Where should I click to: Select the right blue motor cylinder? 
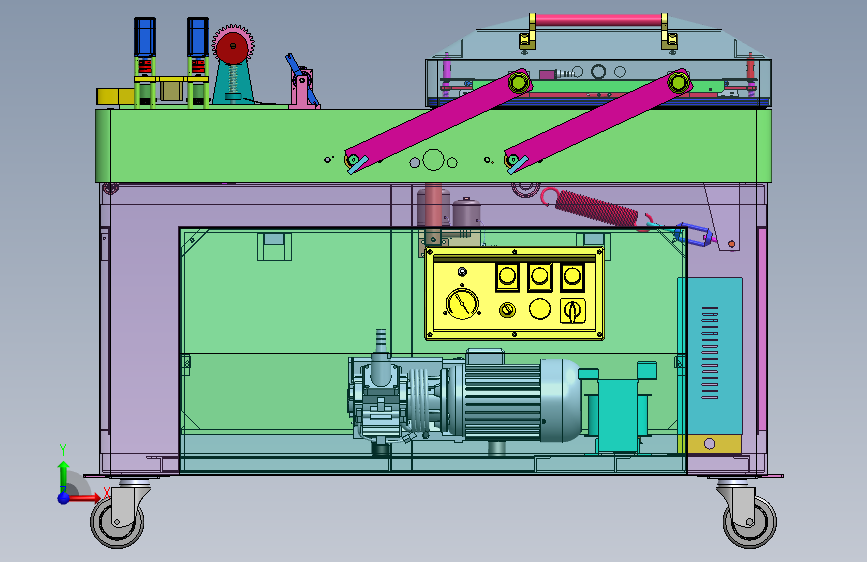(x=197, y=37)
